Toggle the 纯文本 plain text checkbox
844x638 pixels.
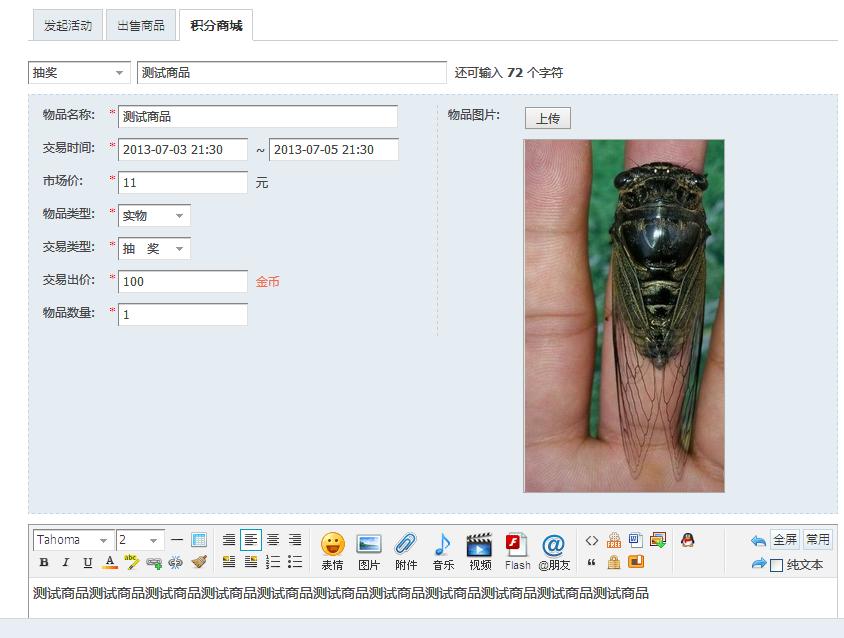coord(776,565)
